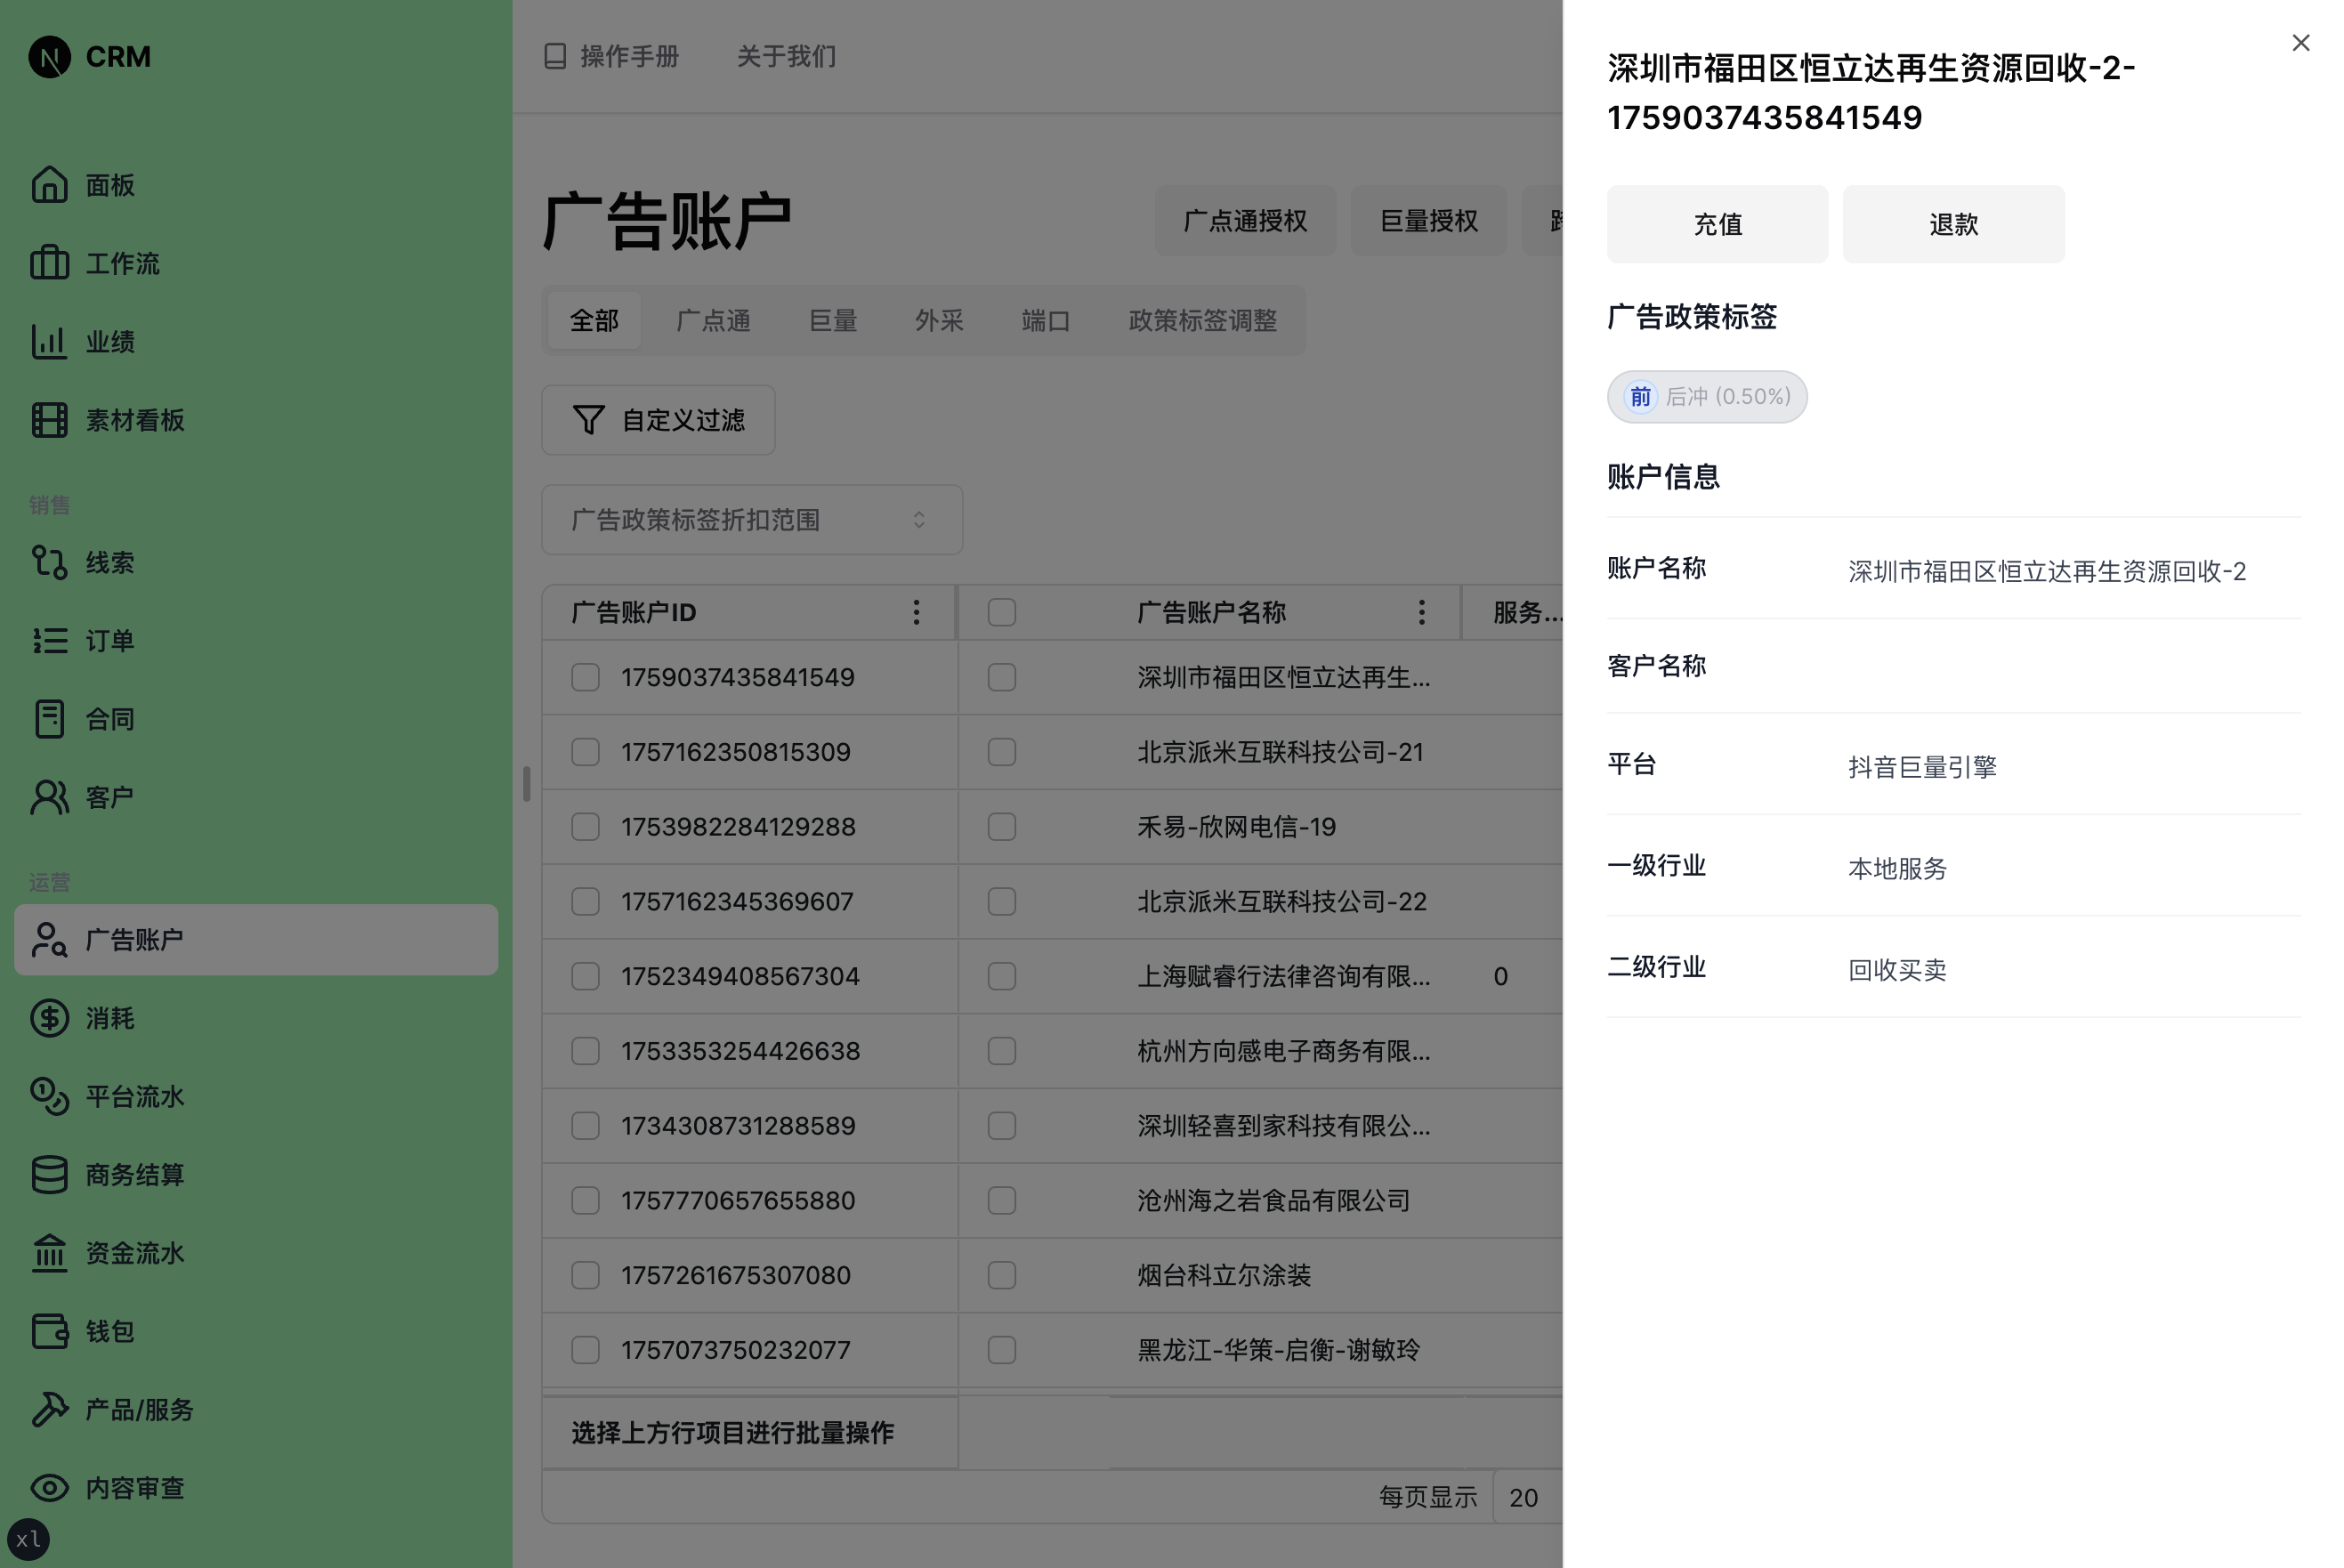Screen dimensions: 2344x1568
Task: Select the header checkbox above account names
Action: pos(1001,611)
